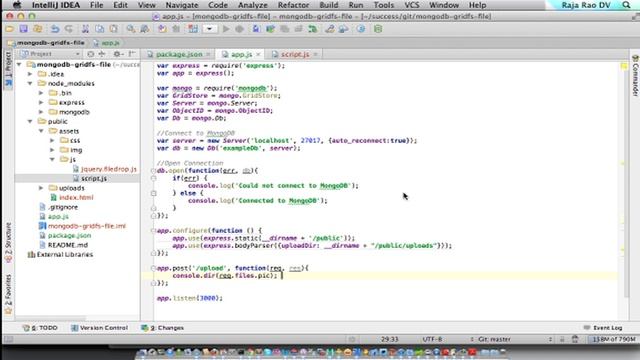The image size is (640, 360).
Task: Switch to the script.js editor tab
Action: click(295, 54)
